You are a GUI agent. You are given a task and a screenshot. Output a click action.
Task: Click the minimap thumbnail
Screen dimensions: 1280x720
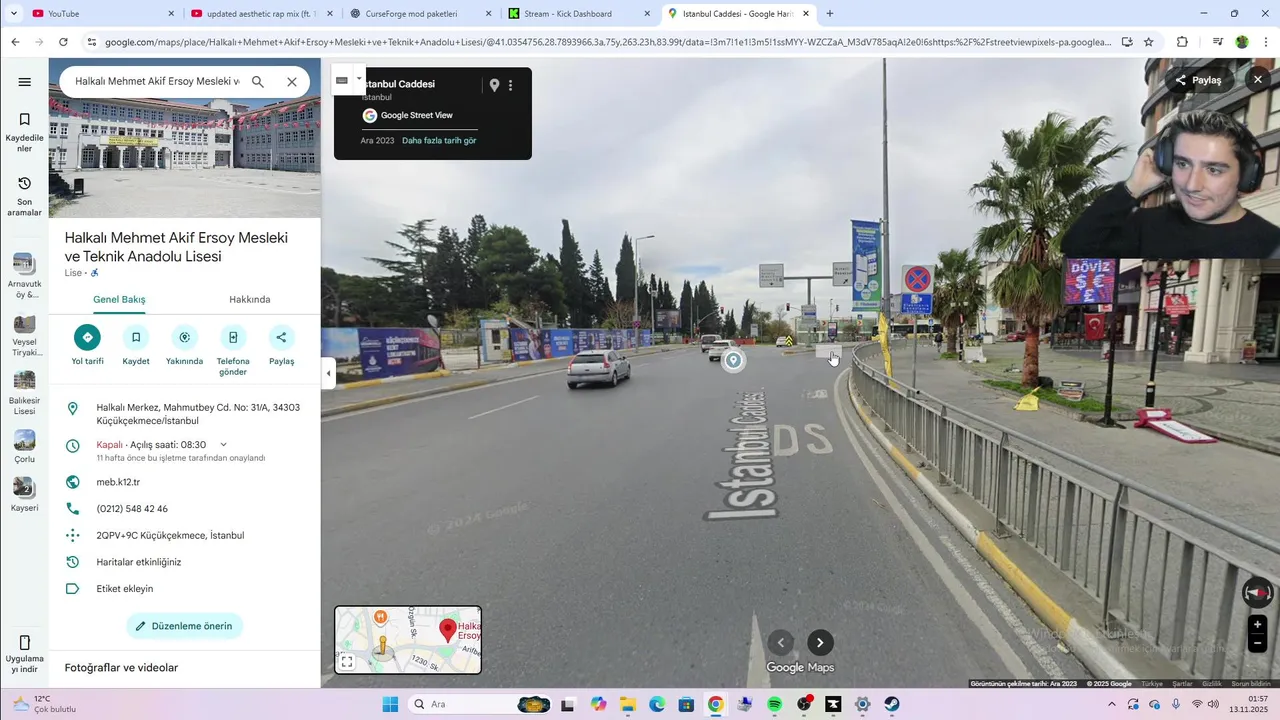(x=408, y=640)
